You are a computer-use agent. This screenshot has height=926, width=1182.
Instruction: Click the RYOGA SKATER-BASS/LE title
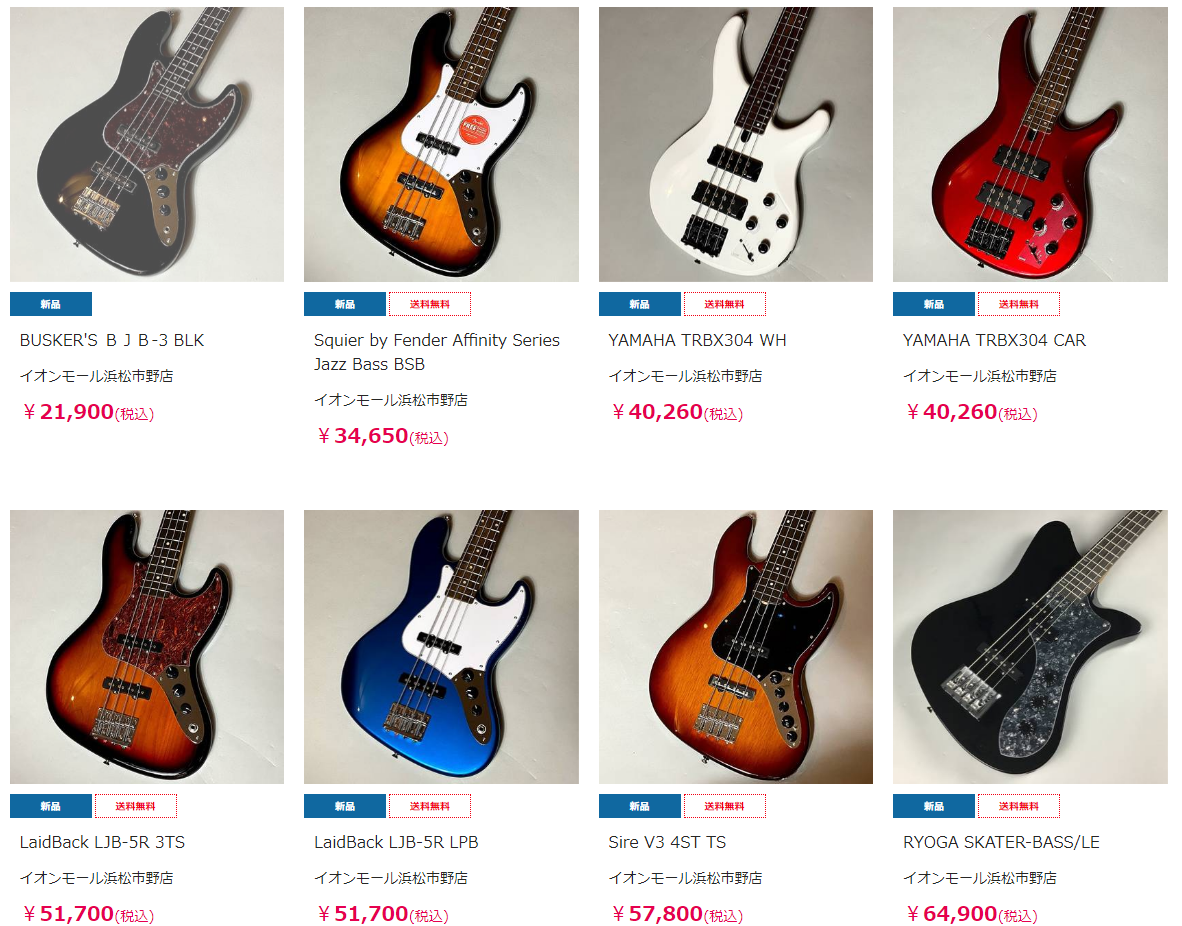1001,842
